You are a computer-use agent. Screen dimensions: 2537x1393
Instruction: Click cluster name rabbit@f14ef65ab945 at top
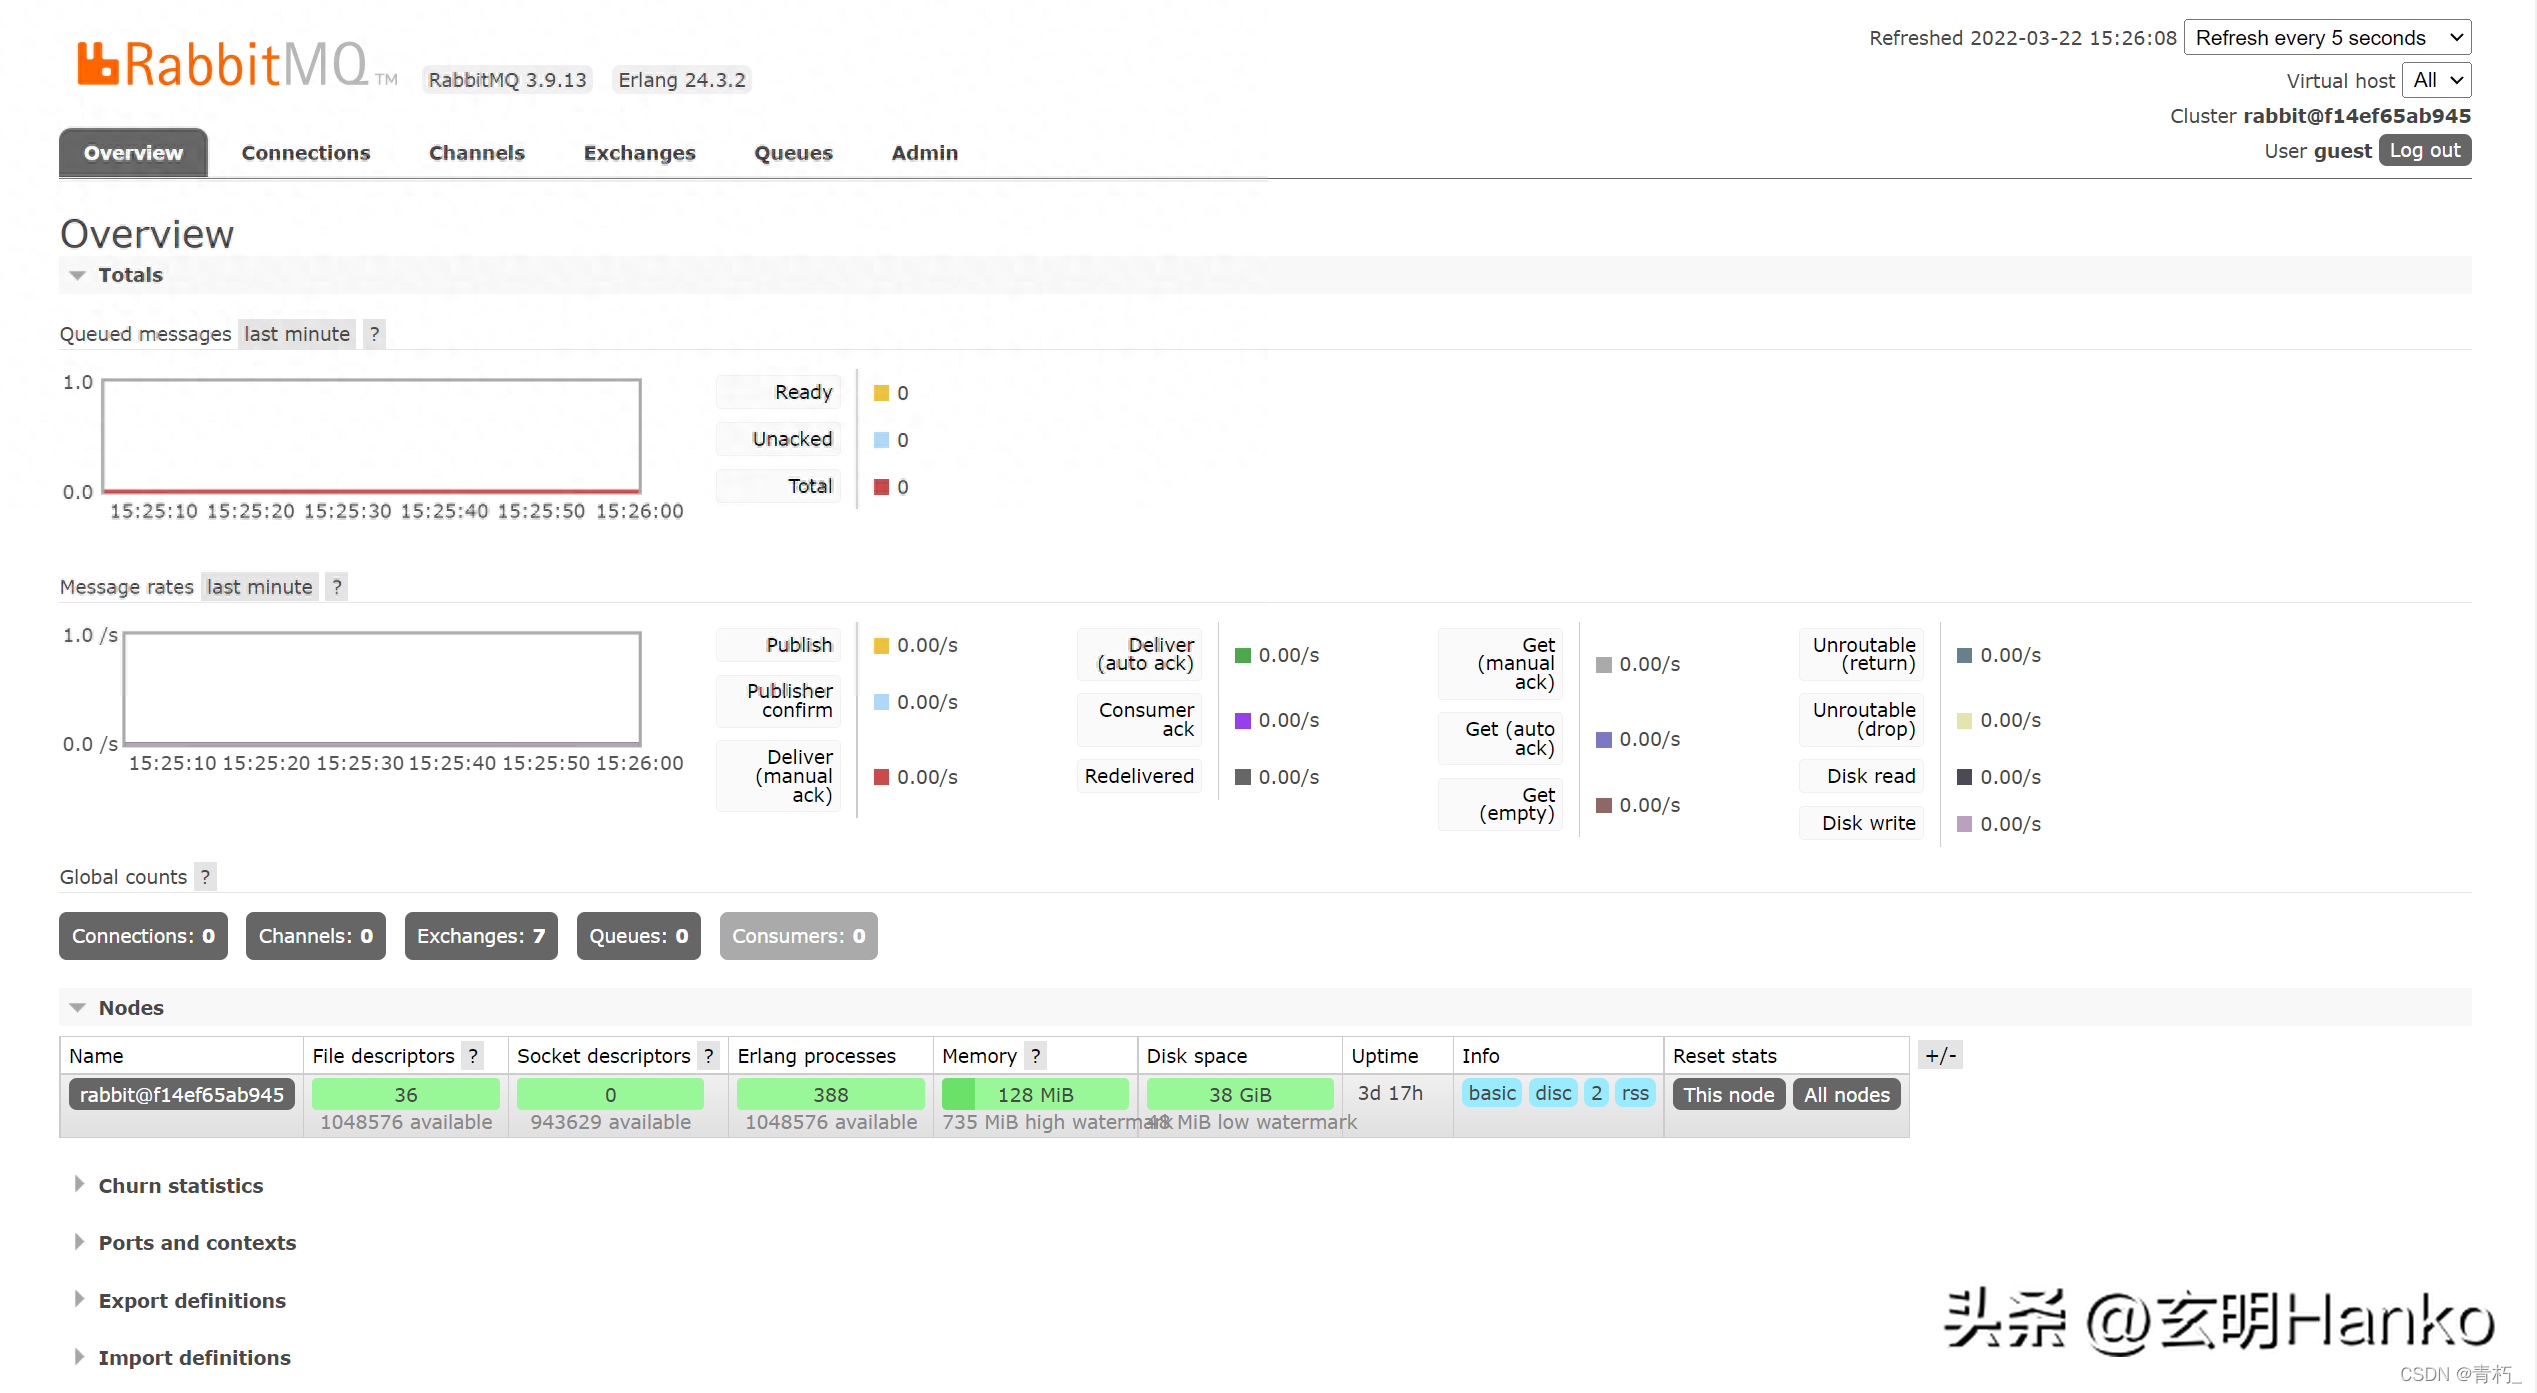coord(2356,116)
